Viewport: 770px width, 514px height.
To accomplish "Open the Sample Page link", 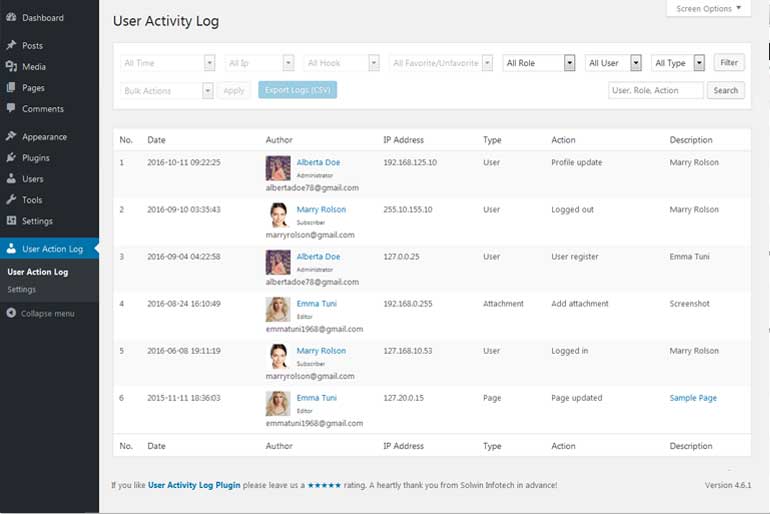I will (693, 398).
